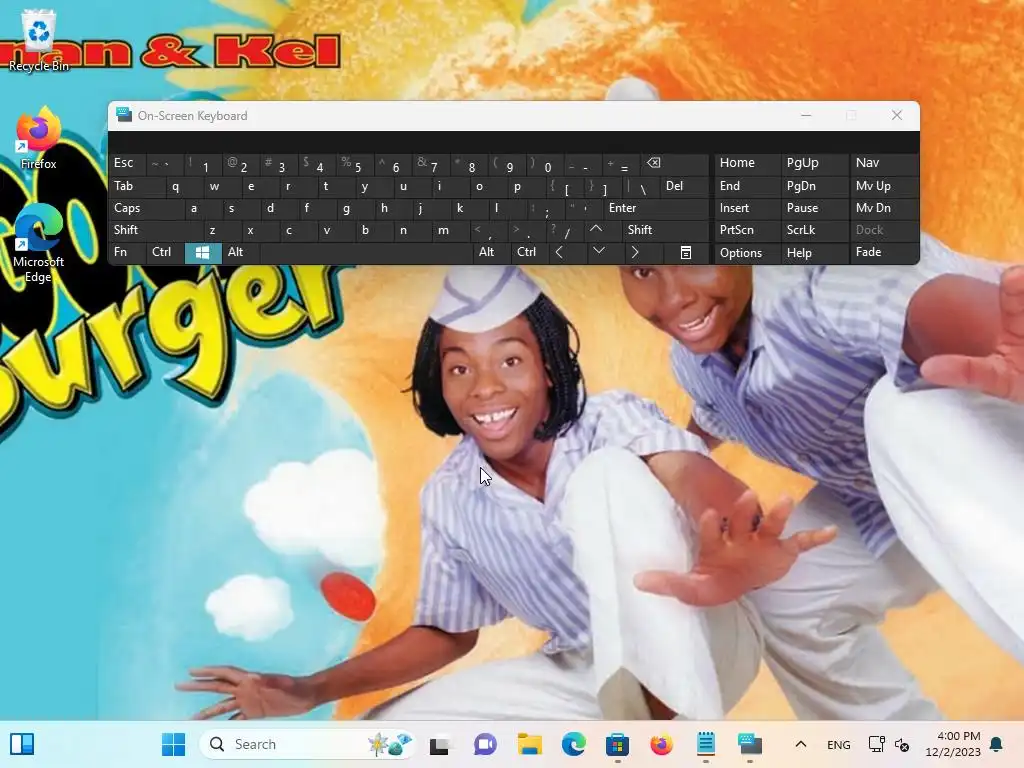This screenshot has width=1024, height=768.
Task: Select On-Screen Keyboard taskbar icon
Action: coord(750,744)
